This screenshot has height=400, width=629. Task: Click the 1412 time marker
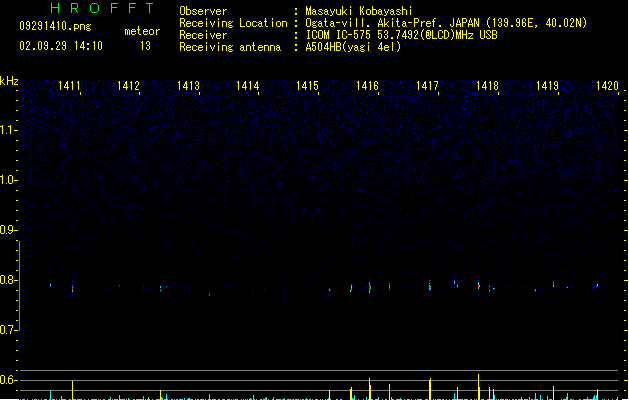click(128, 86)
